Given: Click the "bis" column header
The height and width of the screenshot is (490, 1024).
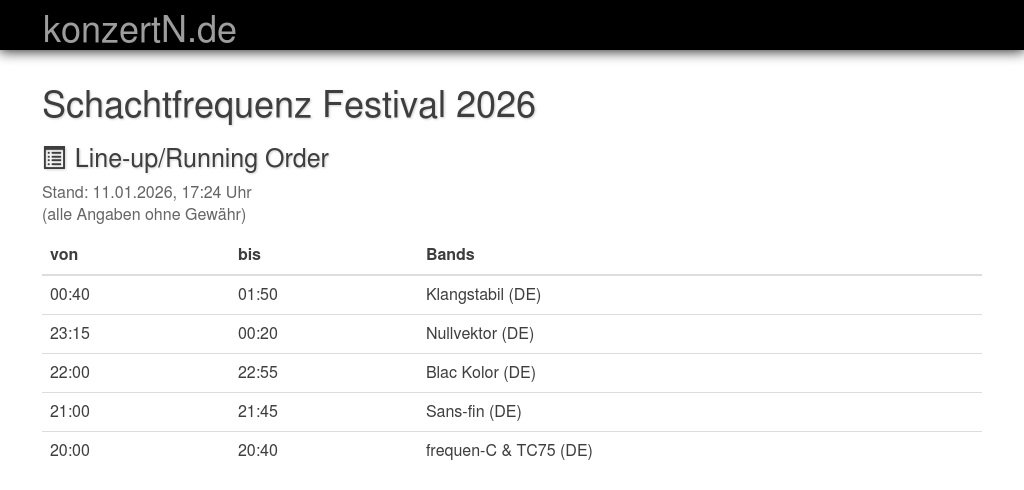Looking at the screenshot, I should pos(249,254).
